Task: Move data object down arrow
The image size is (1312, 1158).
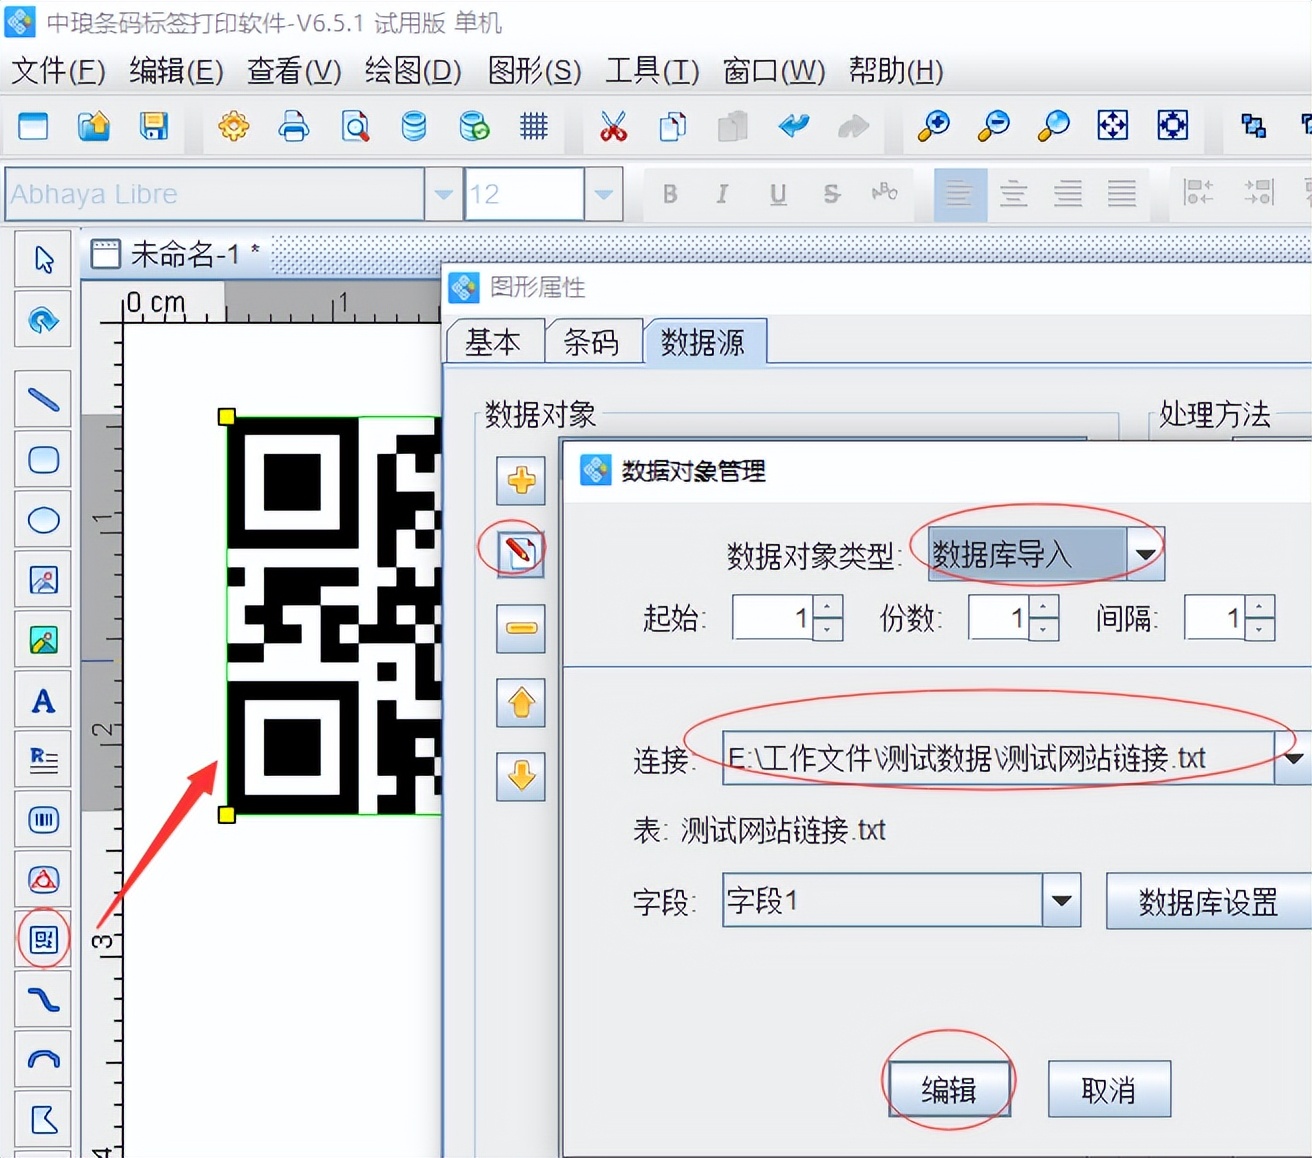Action: point(521,776)
